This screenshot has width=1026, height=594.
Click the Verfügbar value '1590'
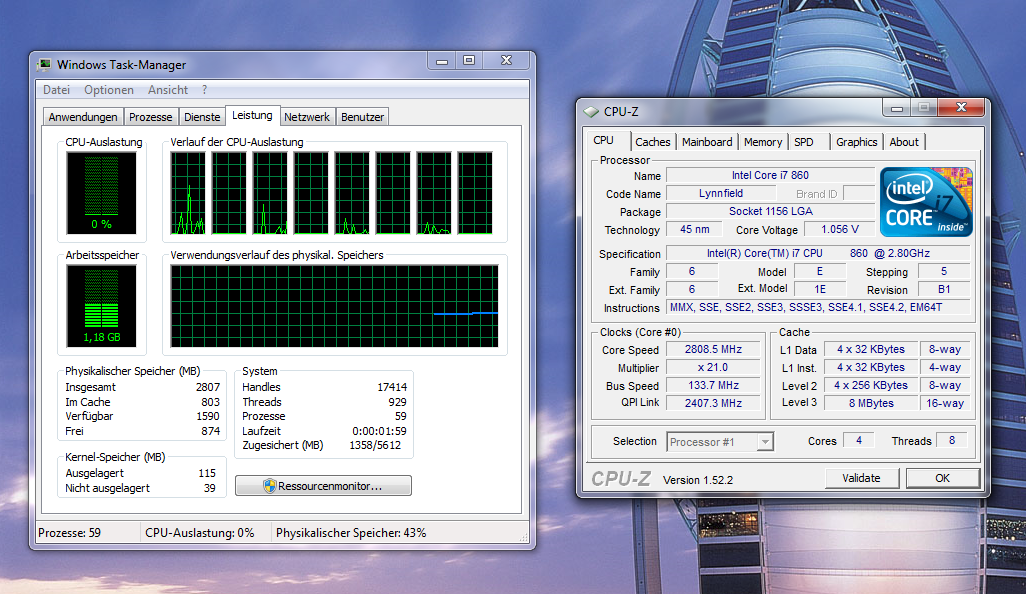click(x=207, y=417)
